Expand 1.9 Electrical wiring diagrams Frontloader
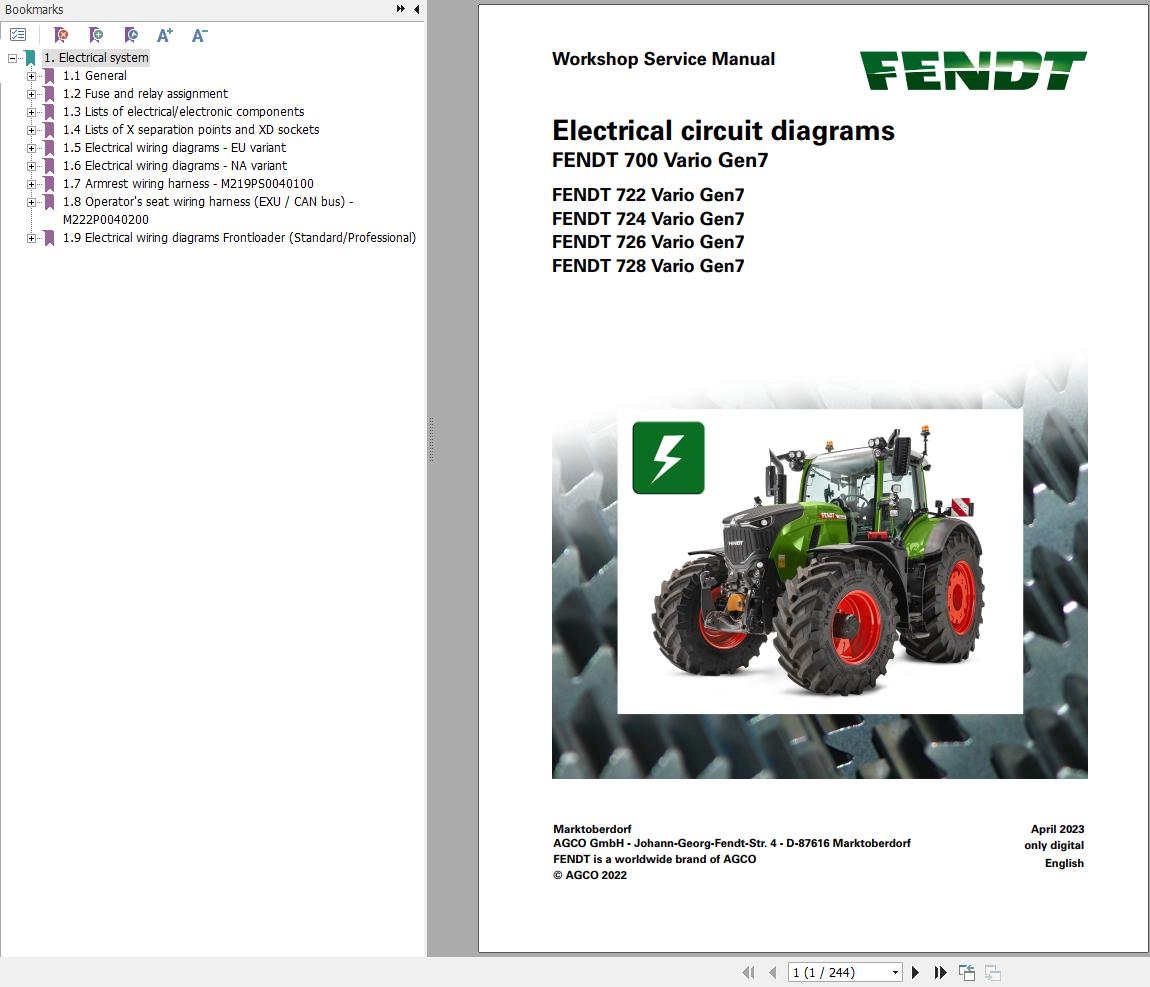The height and width of the screenshot is (987, 1150). [x=31, y=238]
